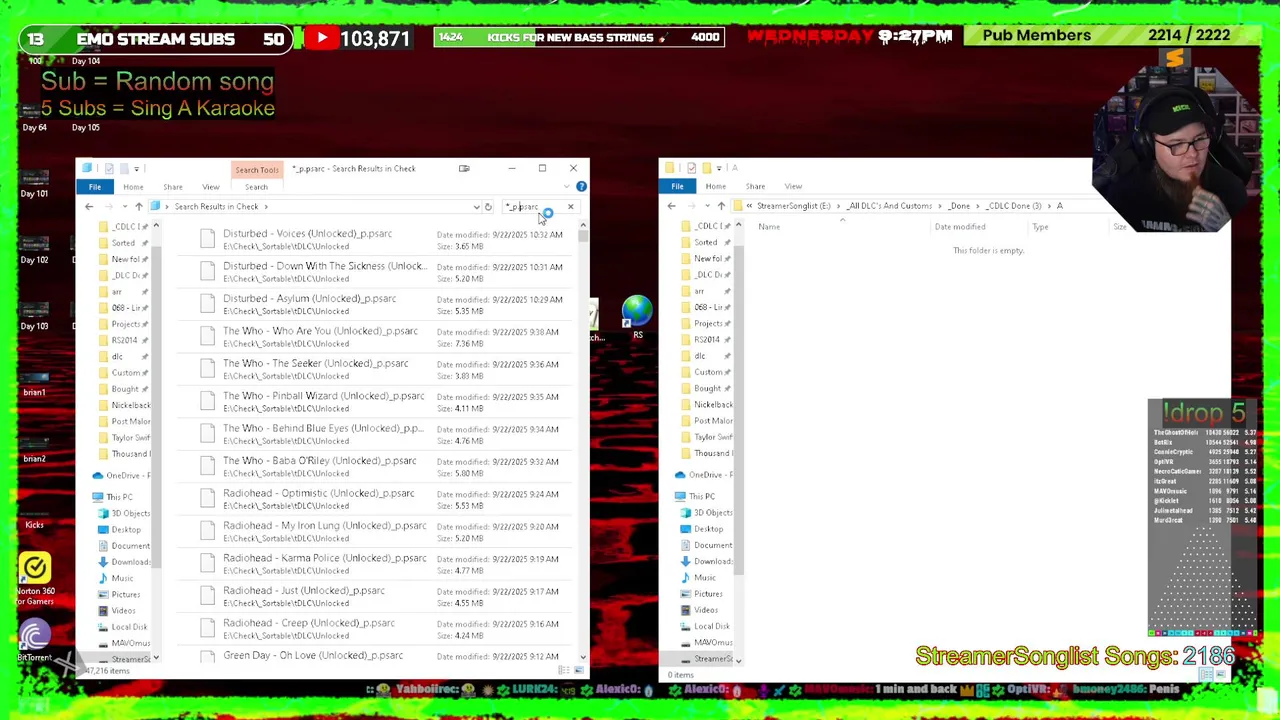
Task: Go back in the search results window
Action: point(89,206)
